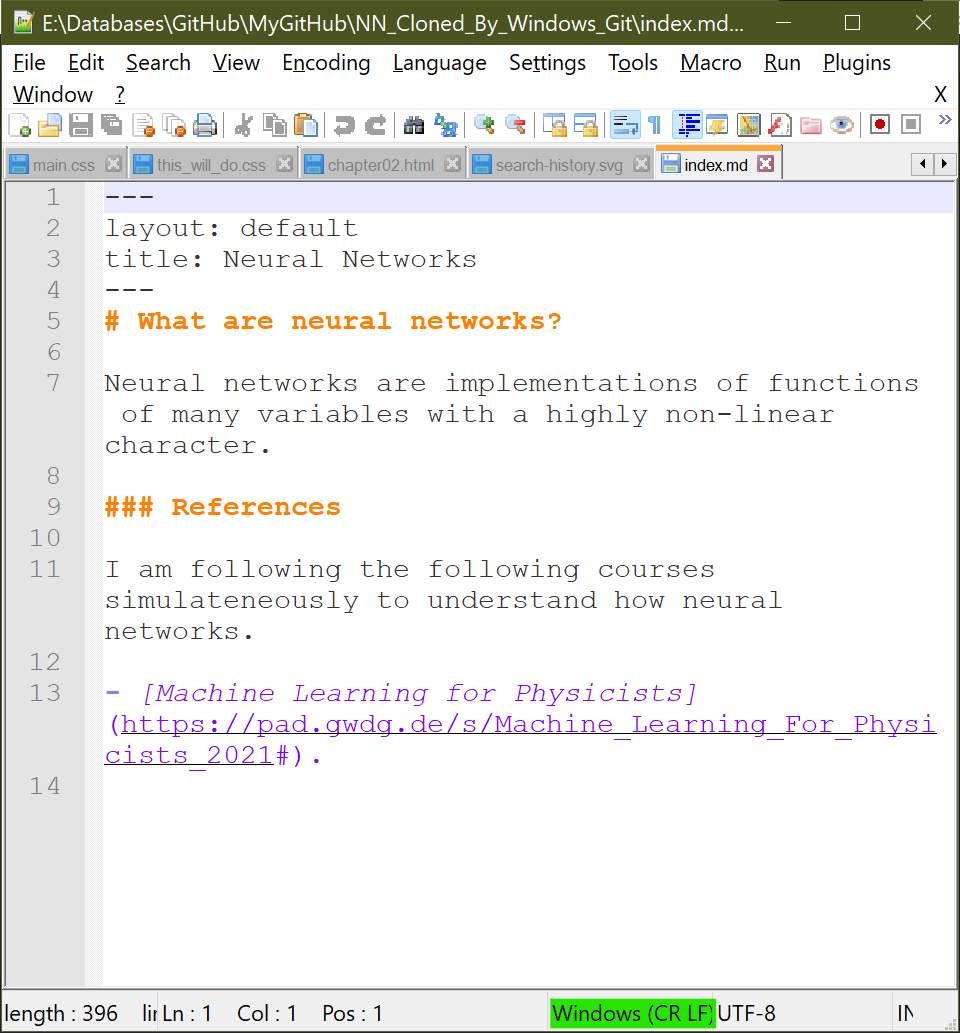
Task: Close the search-history.svg tab
Action: (x=641, y=162)
